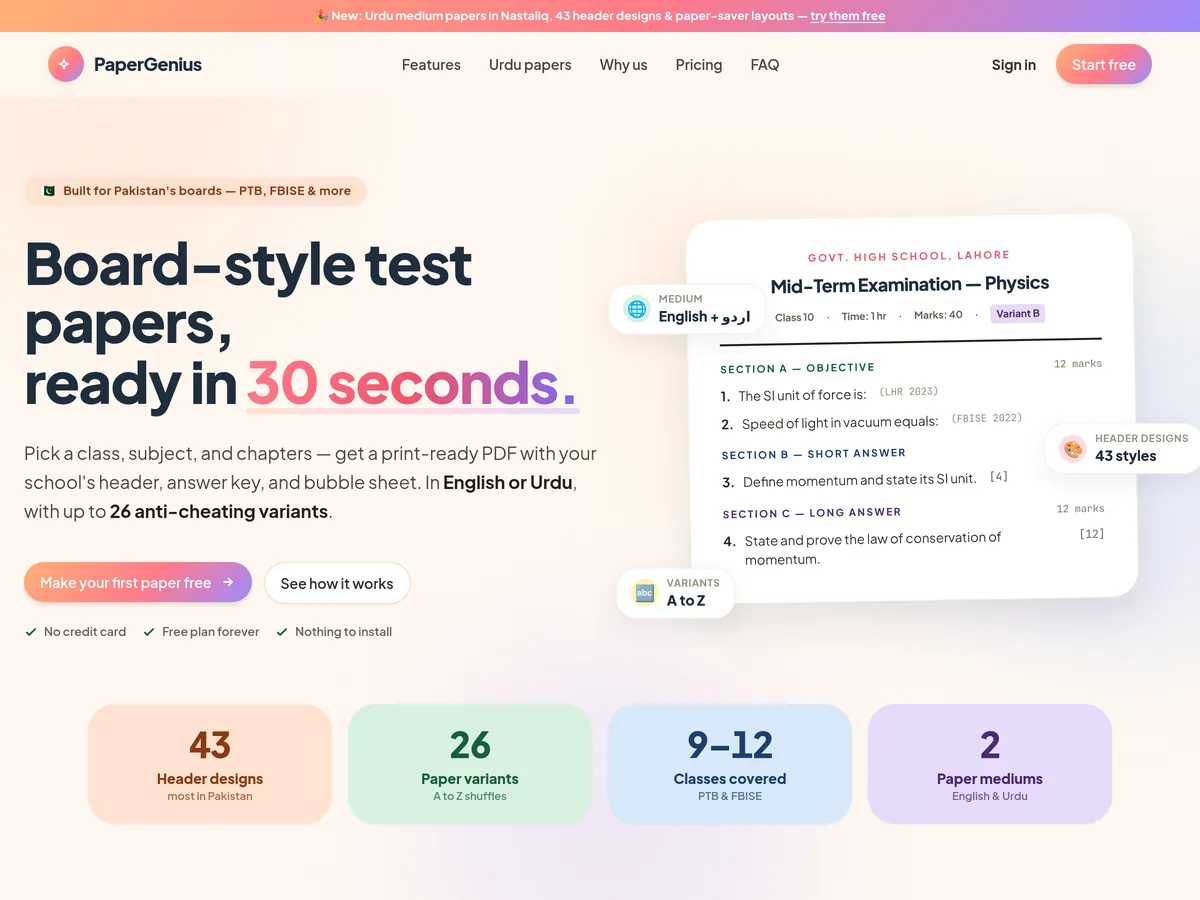Click the 2 Paper mediums stat card

click(990, 764)
